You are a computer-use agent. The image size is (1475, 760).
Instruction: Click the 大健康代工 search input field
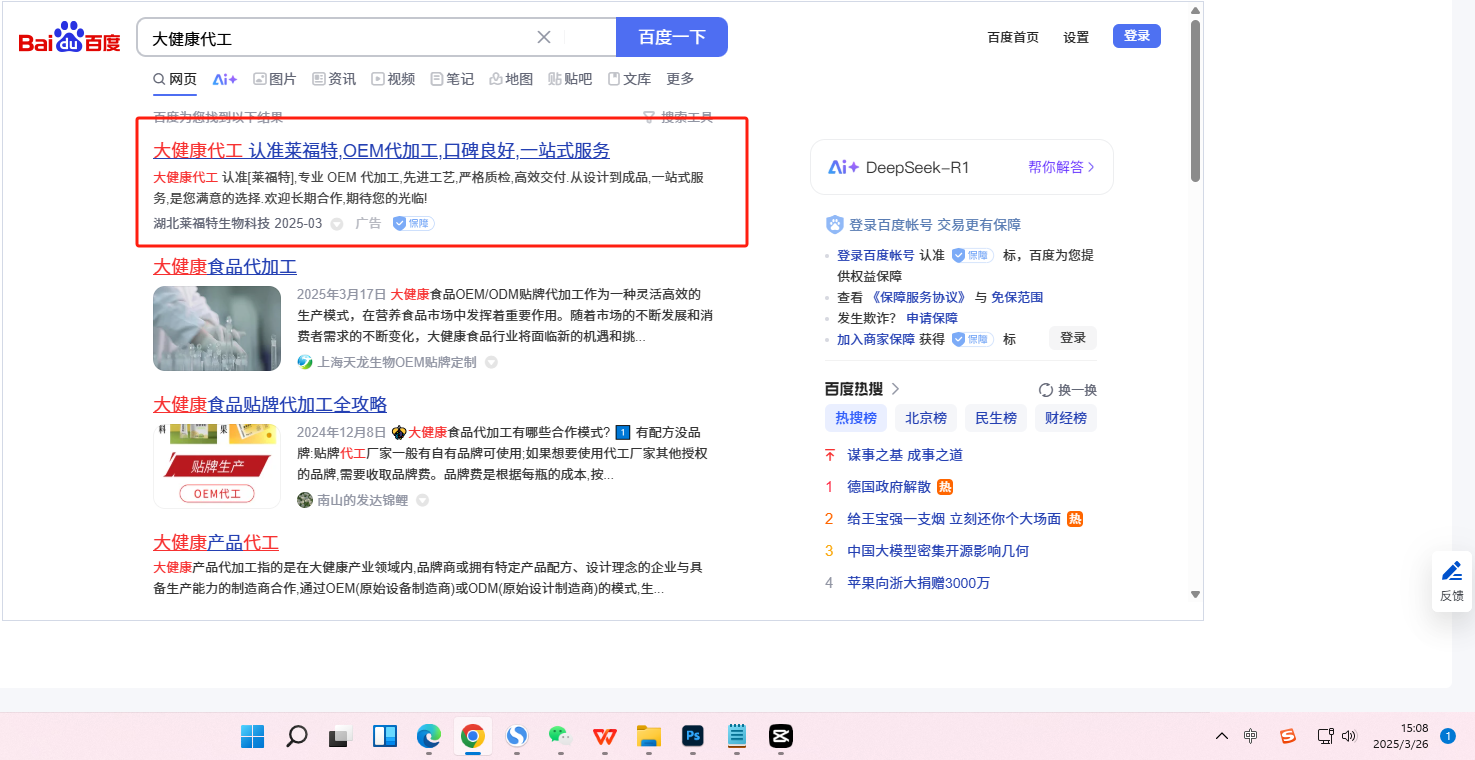click(340, 38)
